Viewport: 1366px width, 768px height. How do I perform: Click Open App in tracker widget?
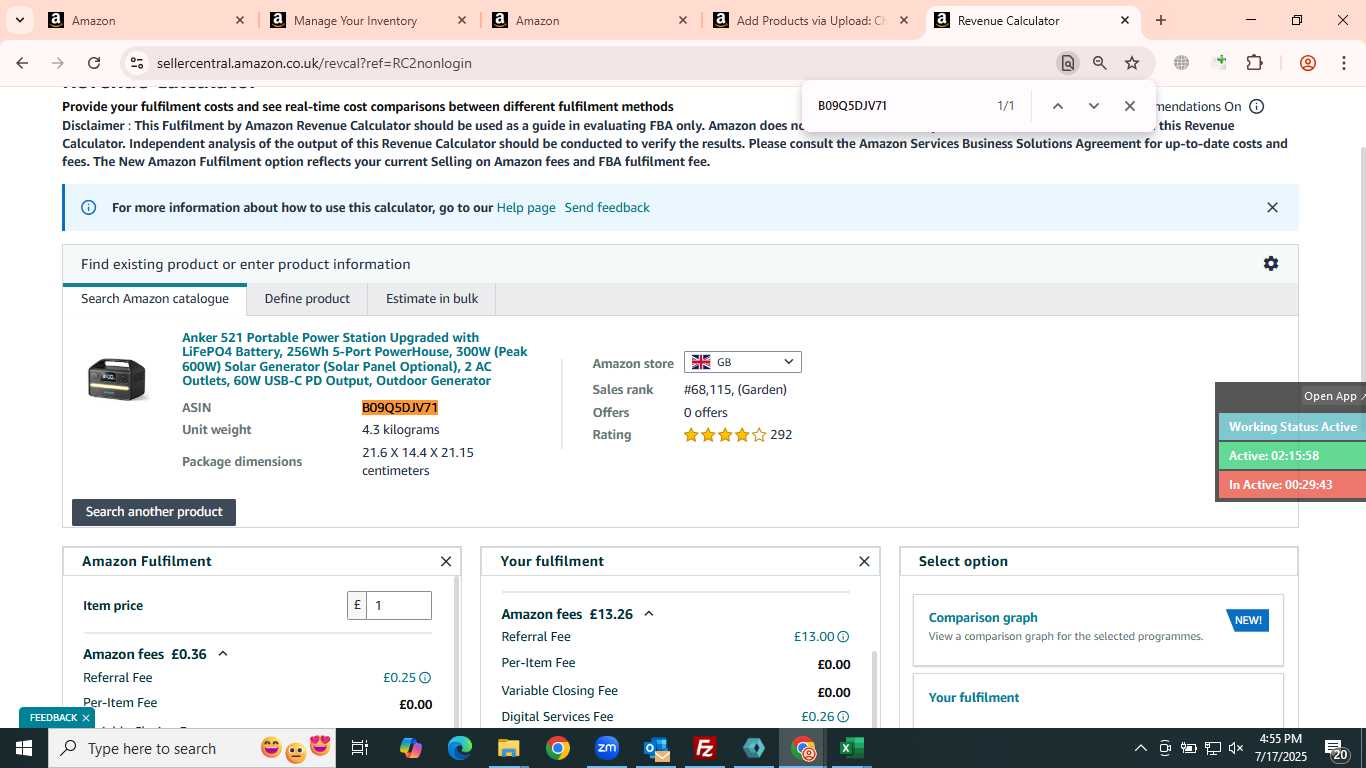(1331, 396)
